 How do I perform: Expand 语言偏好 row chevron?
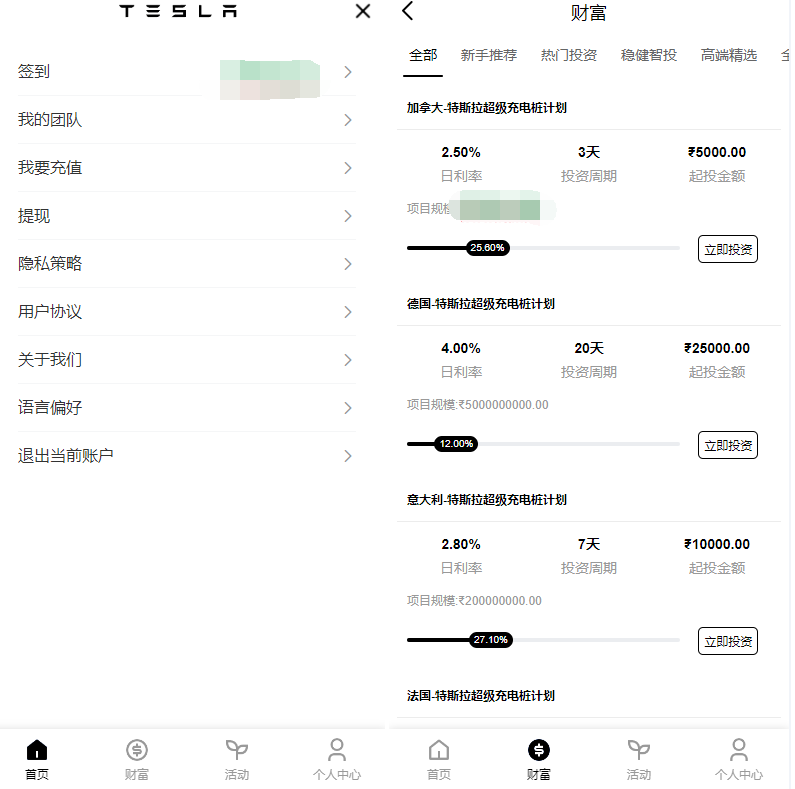pyautogui.click(x=348, y=408)
